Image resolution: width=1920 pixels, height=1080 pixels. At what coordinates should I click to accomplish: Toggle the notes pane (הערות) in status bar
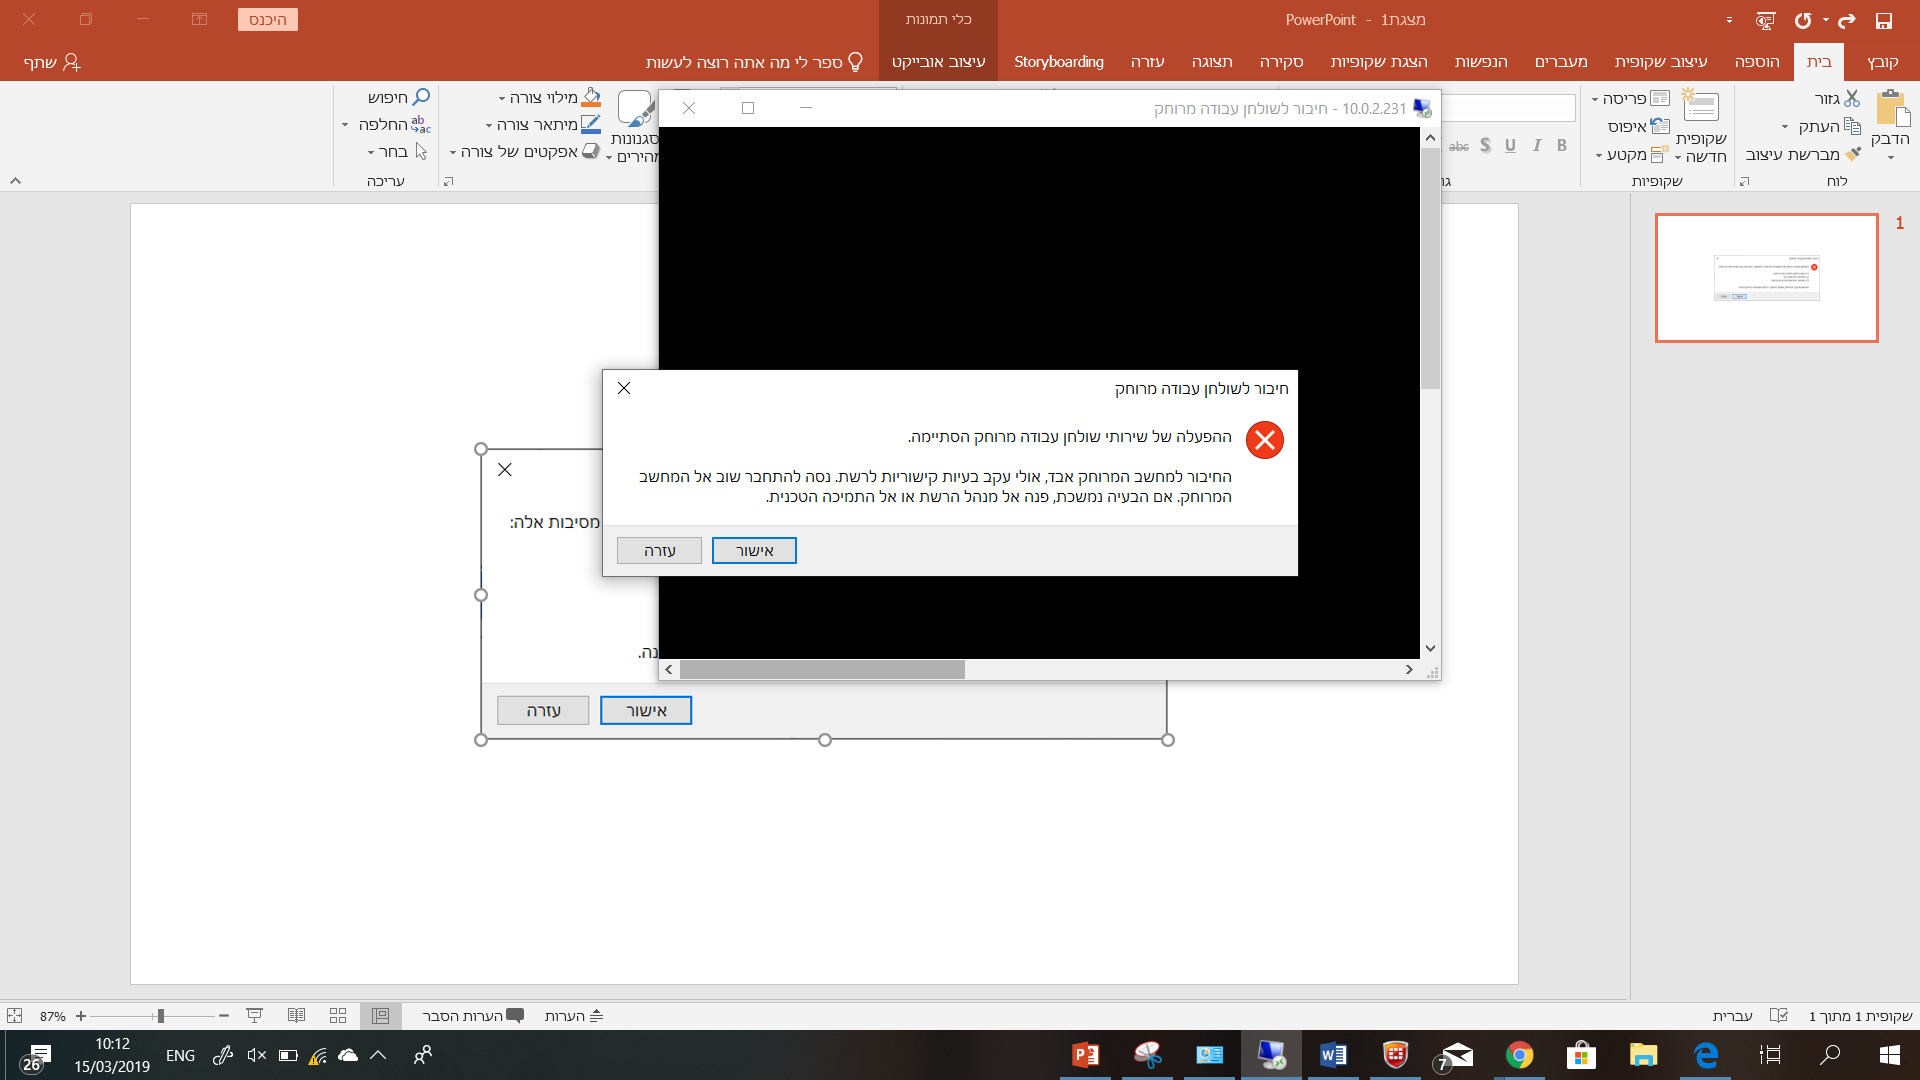click(x=574, y=1016)
